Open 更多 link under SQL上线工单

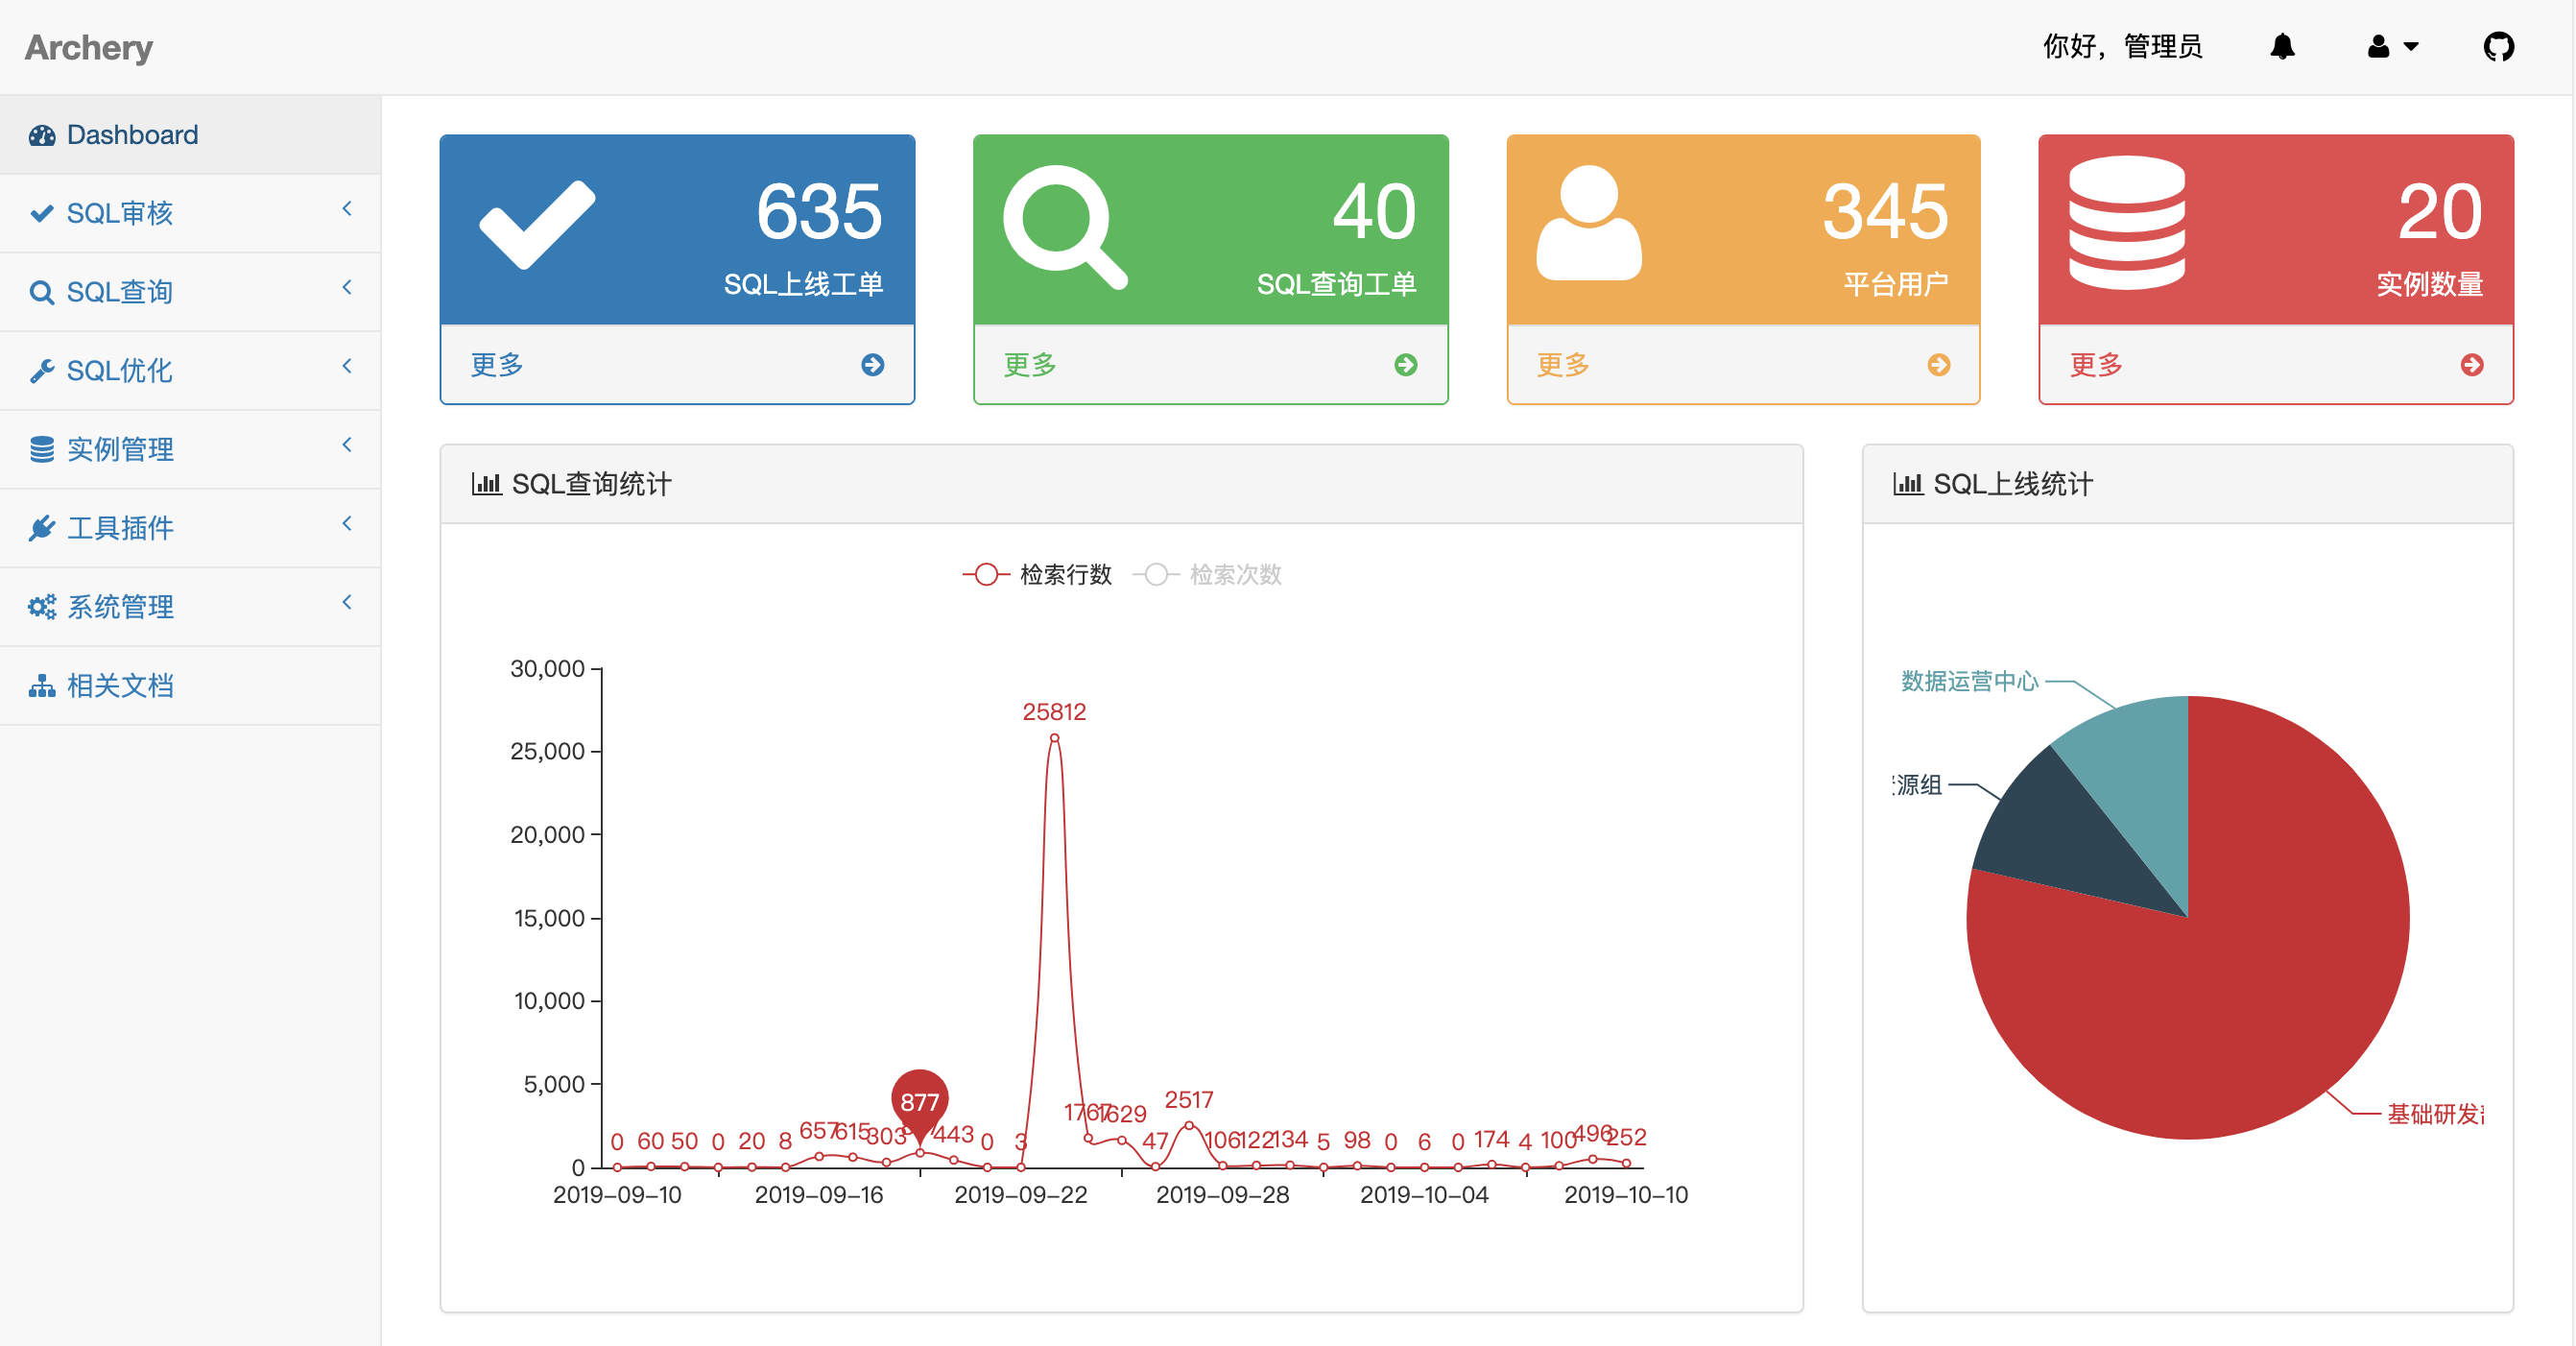[497, 365]
